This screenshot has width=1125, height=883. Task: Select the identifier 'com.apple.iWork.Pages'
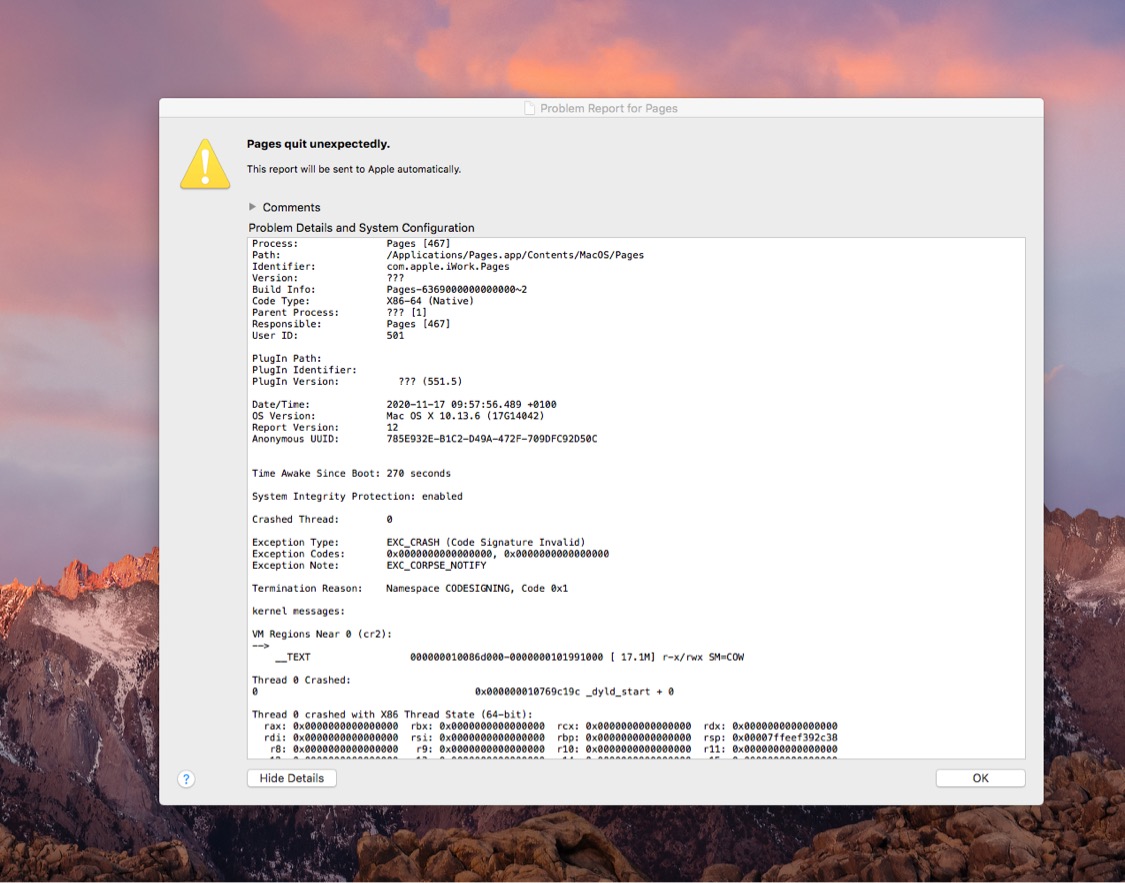[448, 267]
